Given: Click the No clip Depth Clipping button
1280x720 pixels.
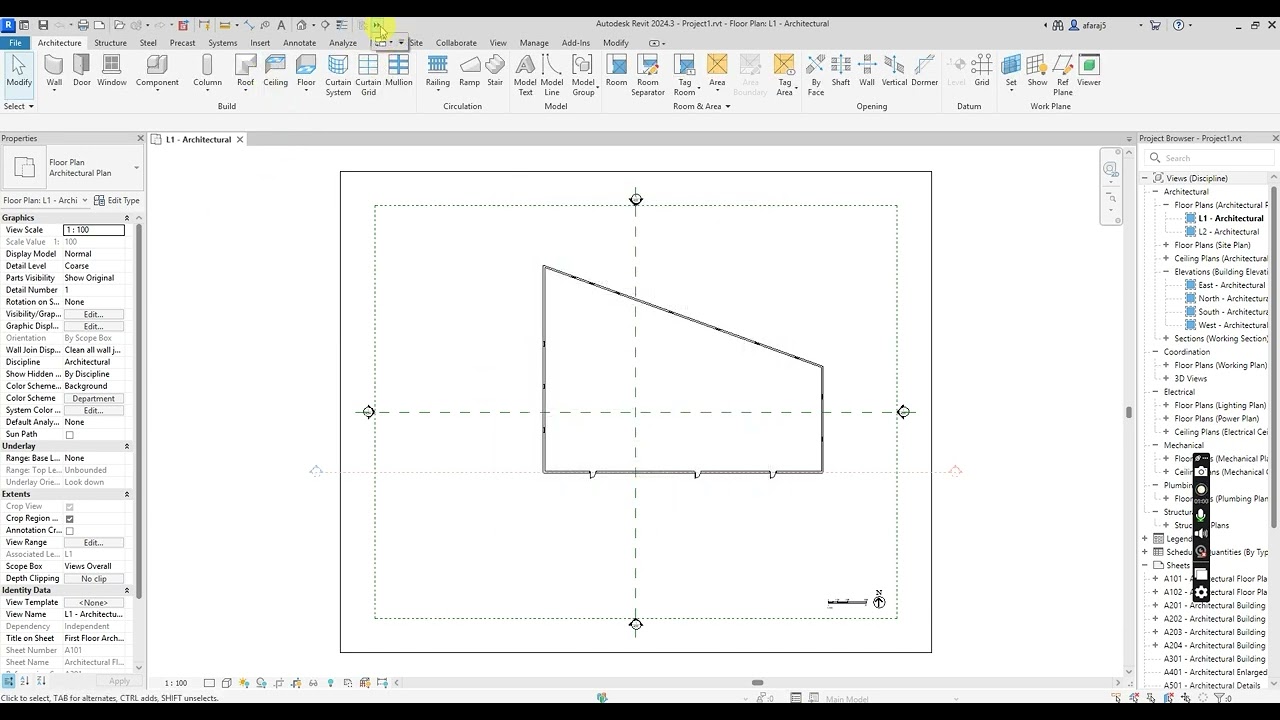Looking at the screenshot, I should coord(94,578).
